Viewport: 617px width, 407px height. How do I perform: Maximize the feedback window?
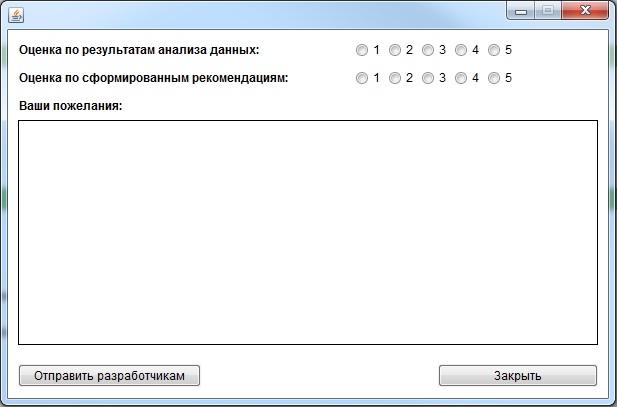pos(548,10)
